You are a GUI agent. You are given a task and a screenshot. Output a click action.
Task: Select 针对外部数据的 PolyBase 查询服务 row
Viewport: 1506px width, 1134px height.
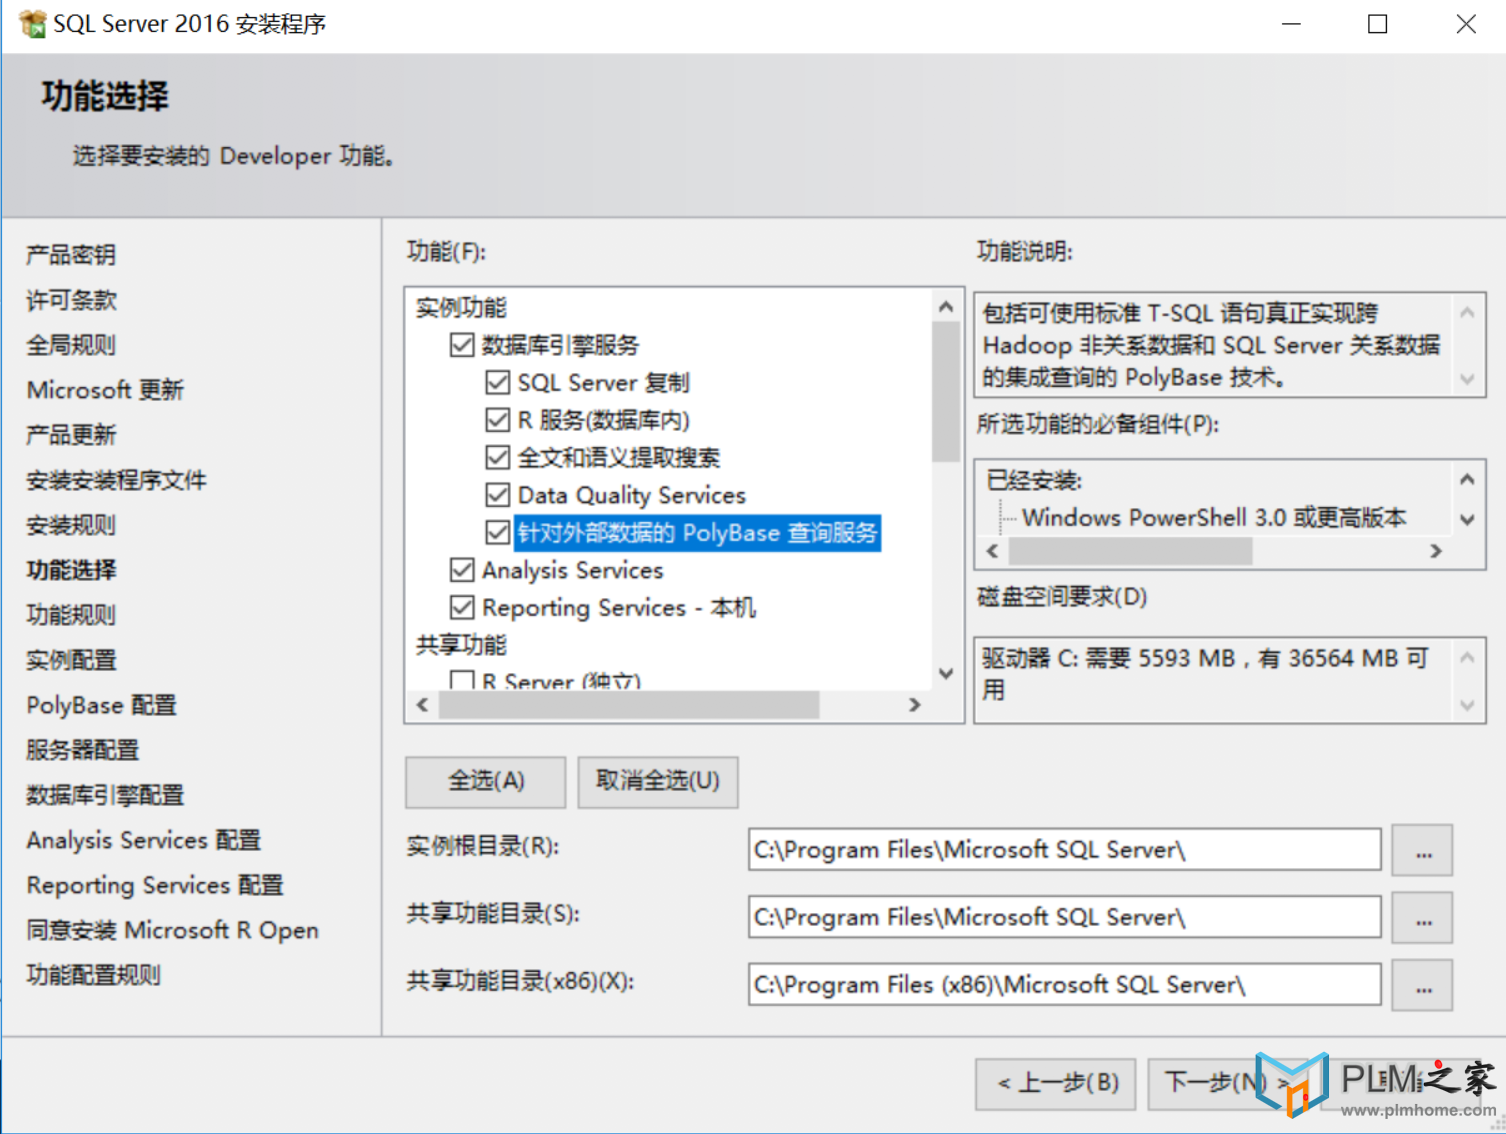[697, 532]
